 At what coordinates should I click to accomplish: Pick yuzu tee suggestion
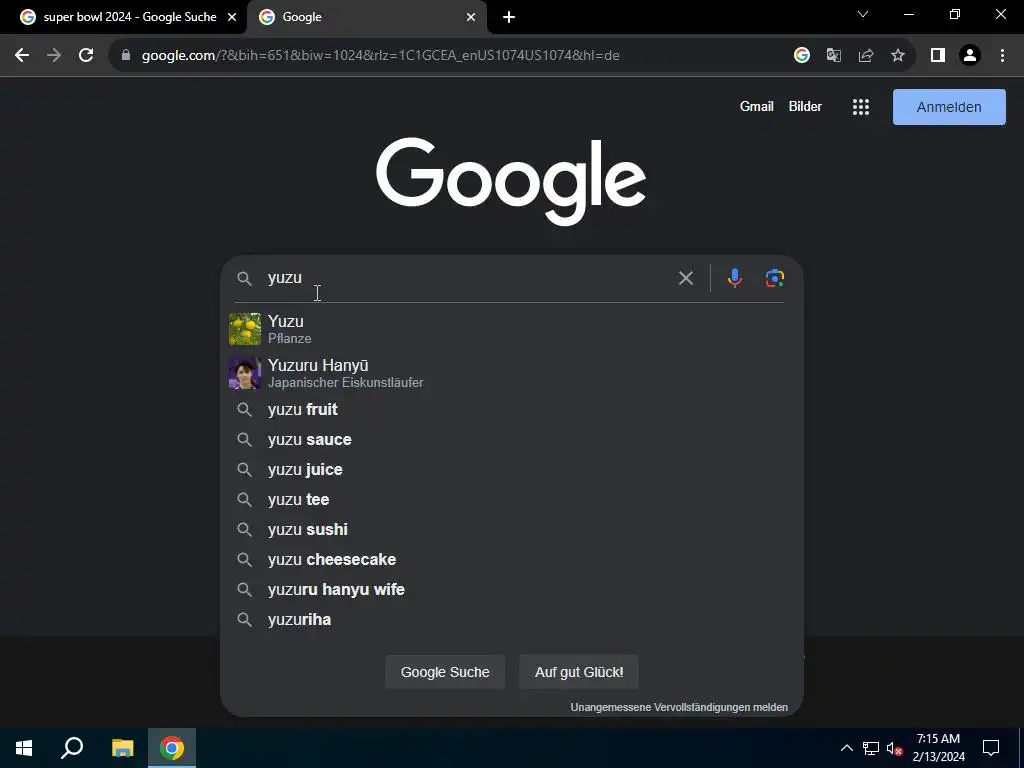(512, 500)
